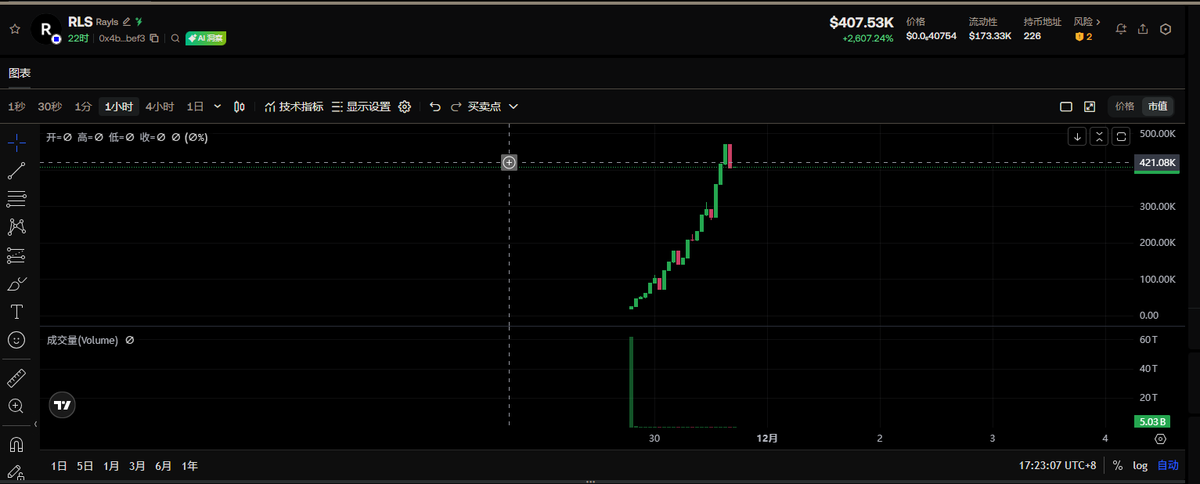This screenshot has width=1200, height=484.
Task: Open 显示设置 display settings
Action: point(361,106)
